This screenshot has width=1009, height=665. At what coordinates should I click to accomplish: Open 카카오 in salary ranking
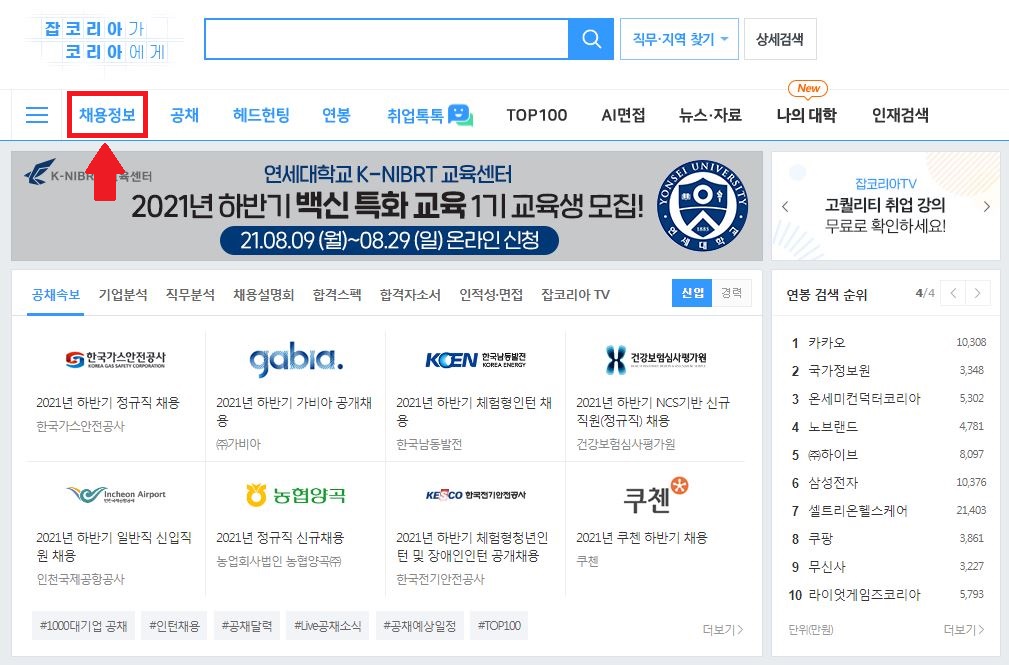827,342
